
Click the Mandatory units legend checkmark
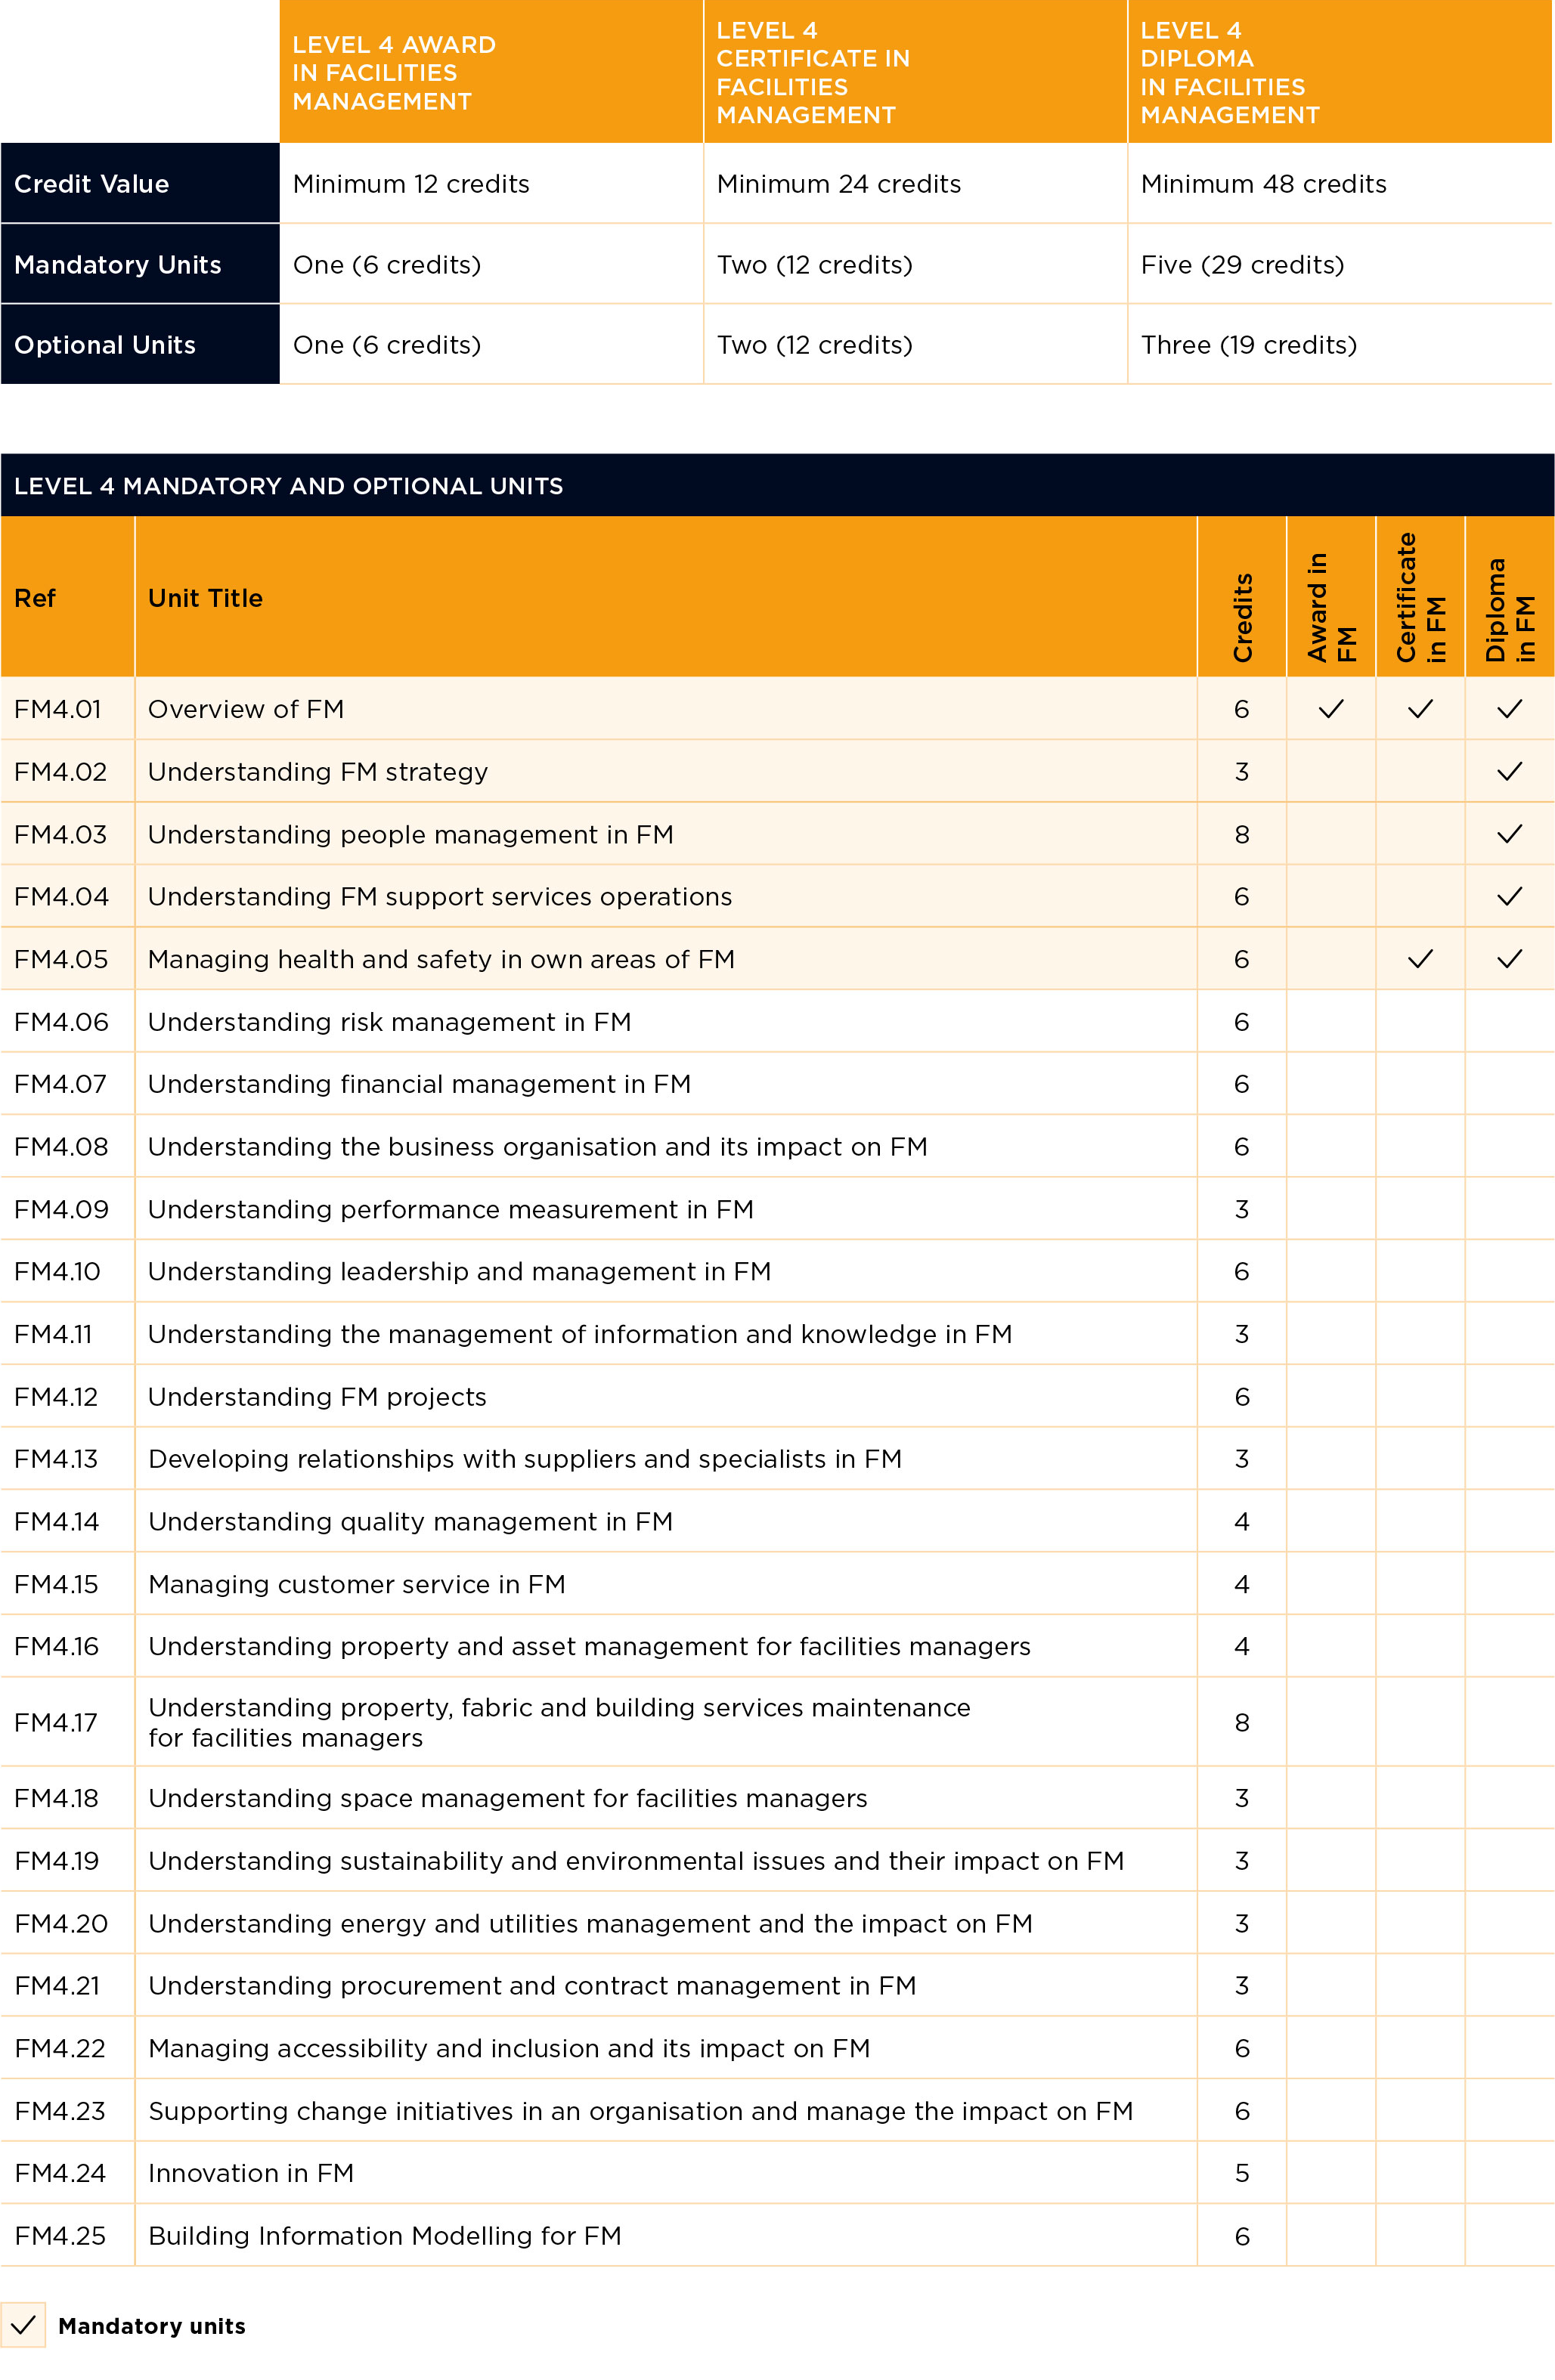click(23, 2325)
